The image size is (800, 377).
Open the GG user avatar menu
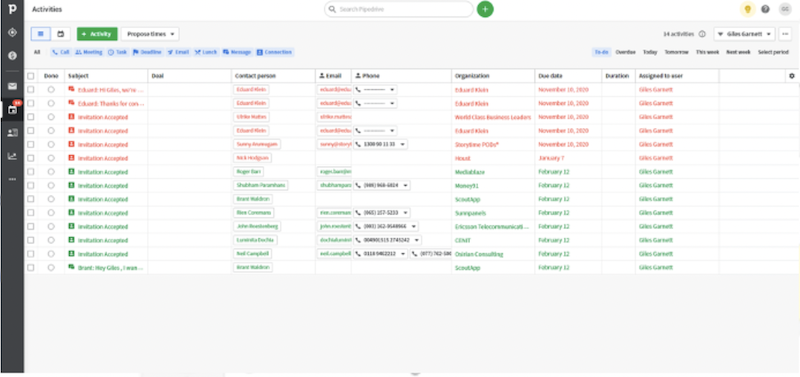pyautogui.click(x=785, y=9)
